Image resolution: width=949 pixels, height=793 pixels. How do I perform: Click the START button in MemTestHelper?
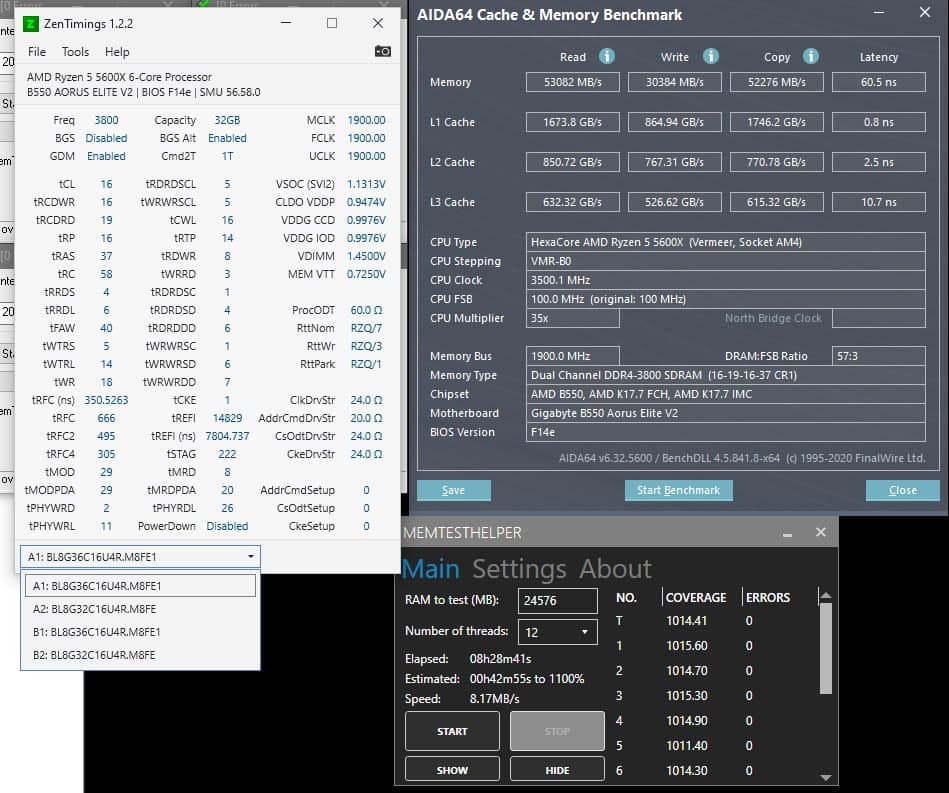click(x=452, y=731)
